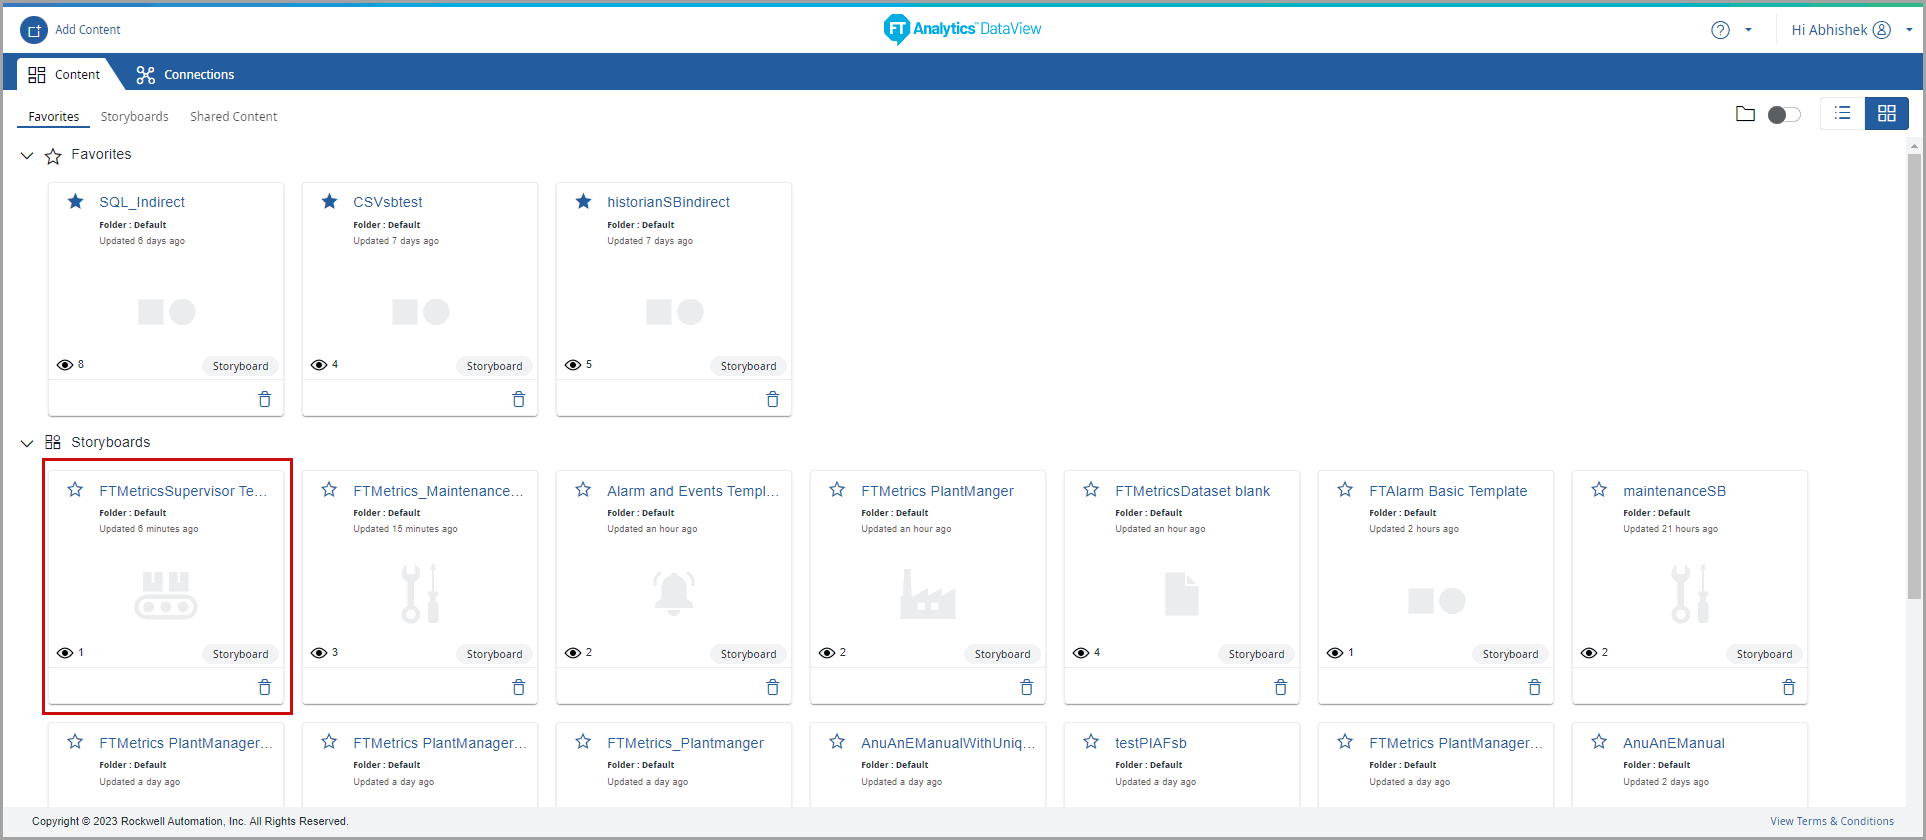Click the vertical scrollbar thumb
The width and height of the screenshot is (1926, 840).
click(1915, 375)
